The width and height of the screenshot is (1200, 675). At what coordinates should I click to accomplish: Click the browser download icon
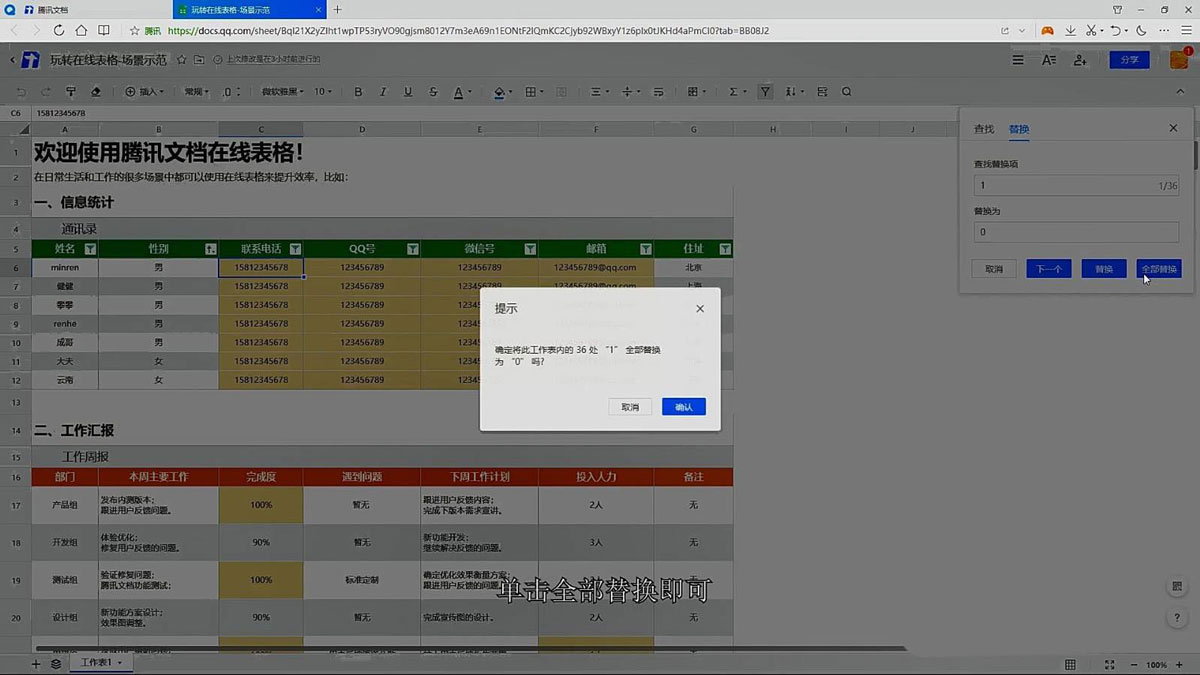coord(1070,31)
